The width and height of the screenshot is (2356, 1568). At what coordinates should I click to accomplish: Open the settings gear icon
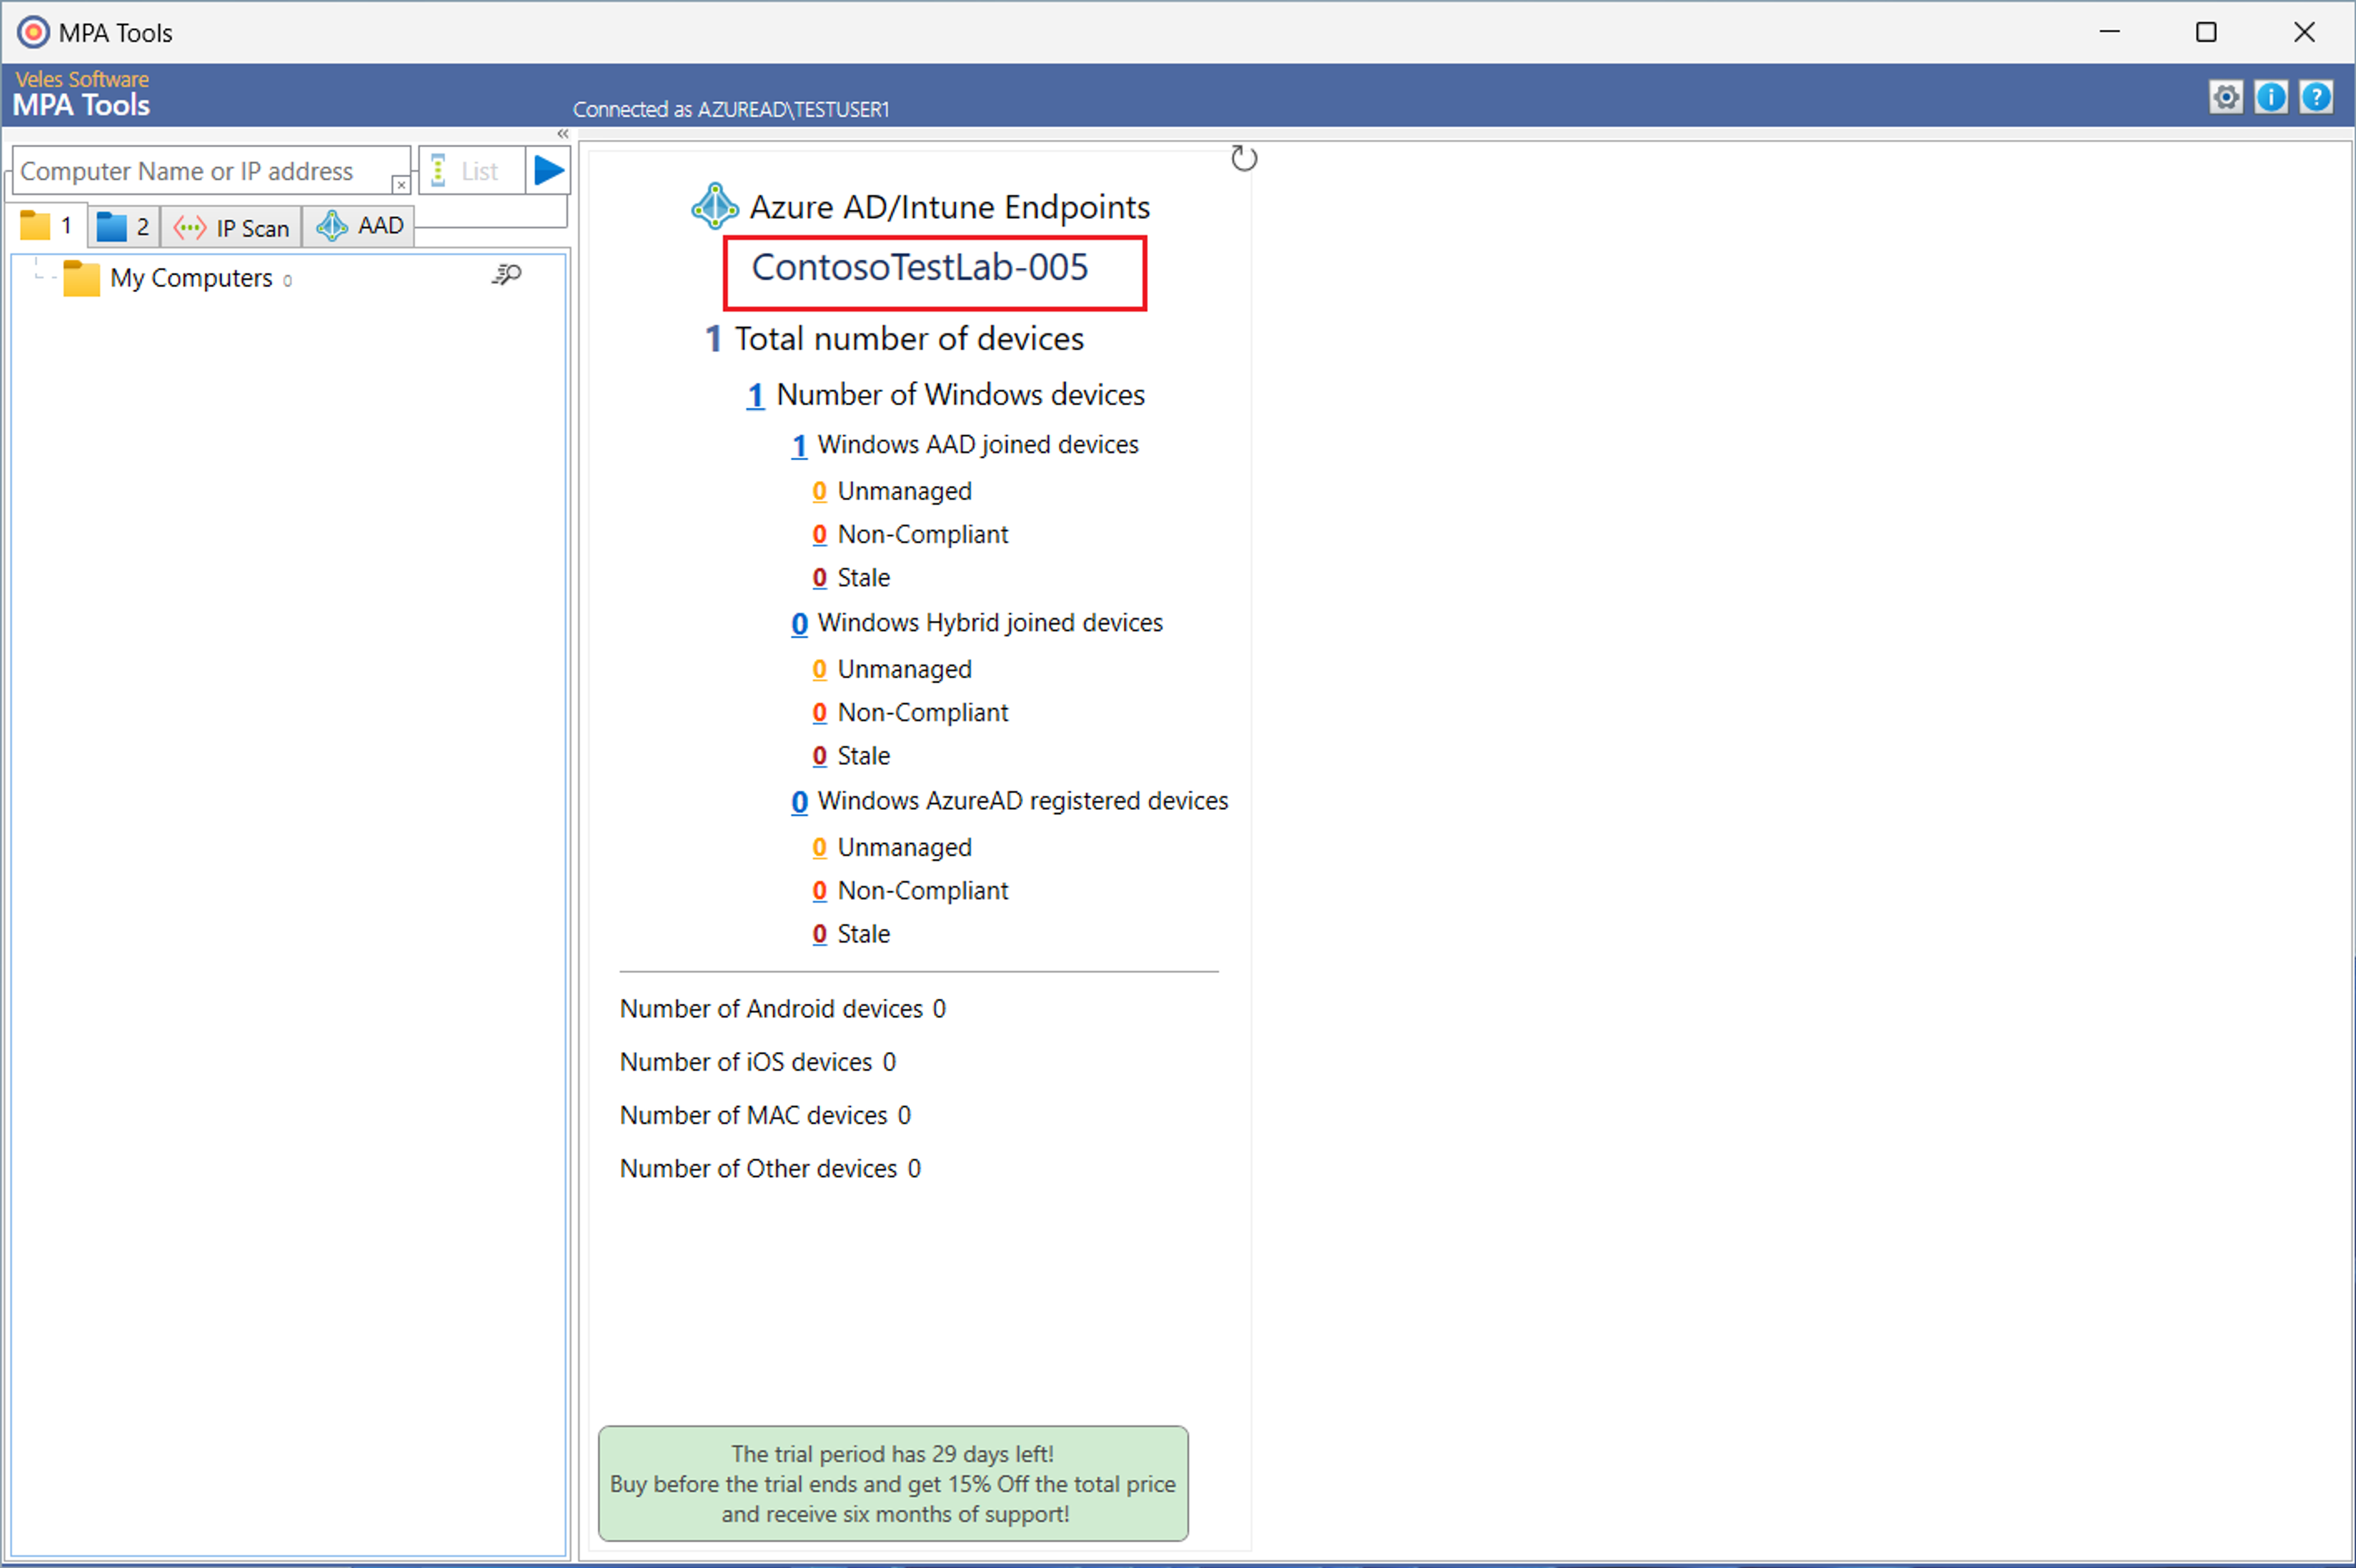point(2226,97)
